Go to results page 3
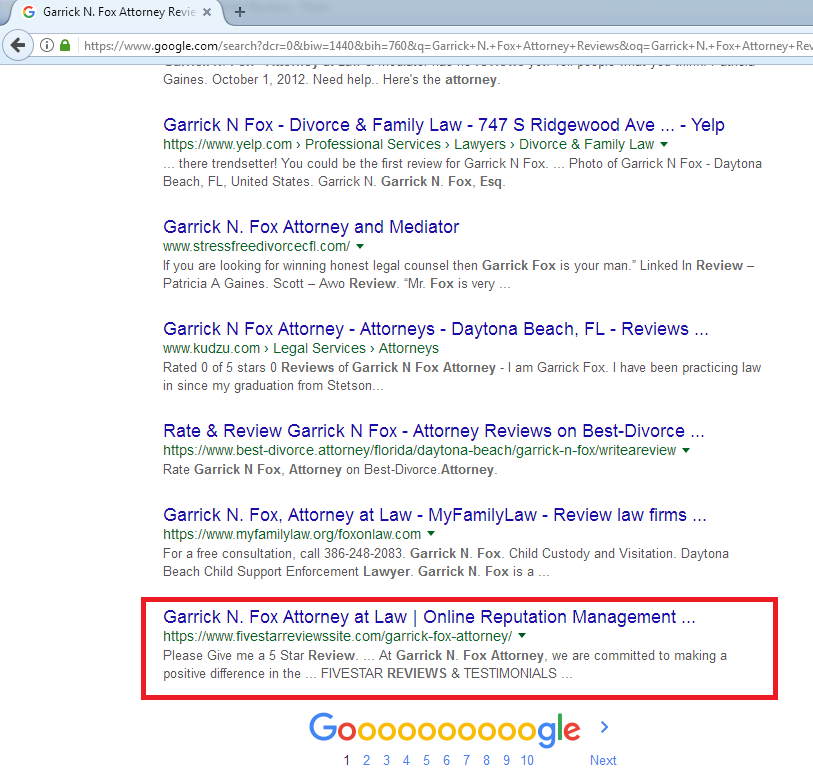Image resolution: width=813 pixels, height=784 pixels. 386,761
